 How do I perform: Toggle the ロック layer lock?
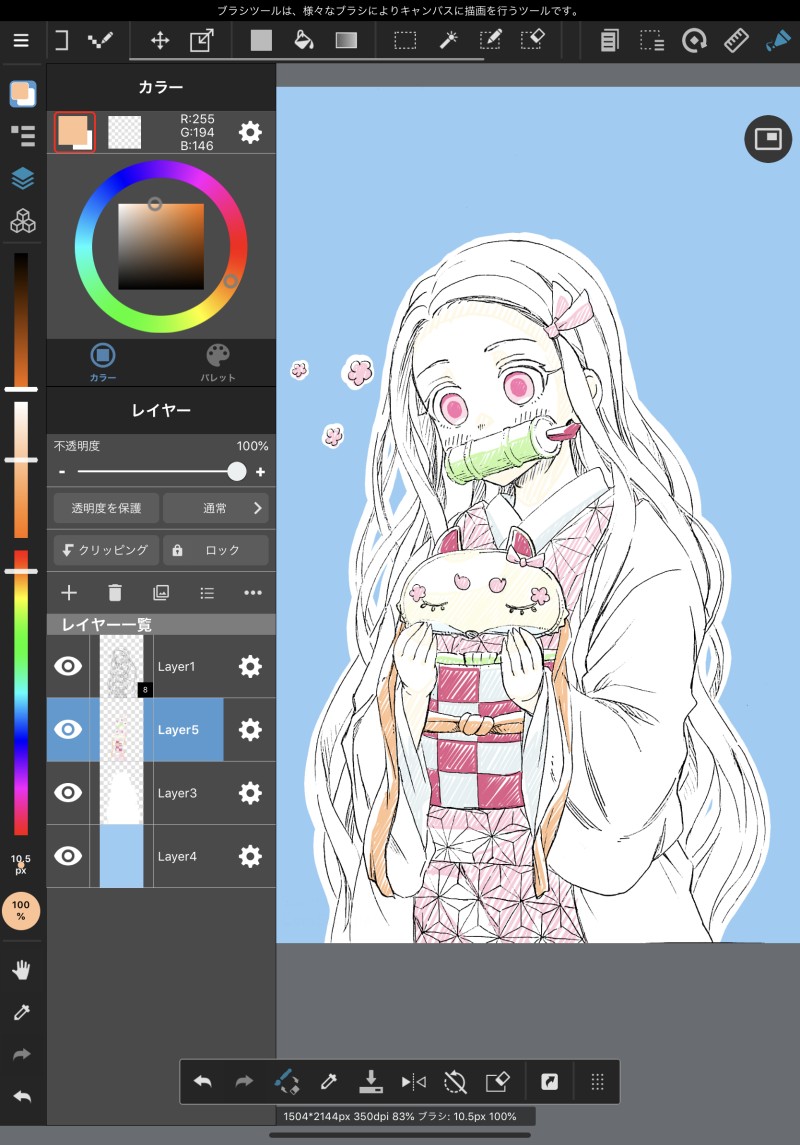(215, 550)
